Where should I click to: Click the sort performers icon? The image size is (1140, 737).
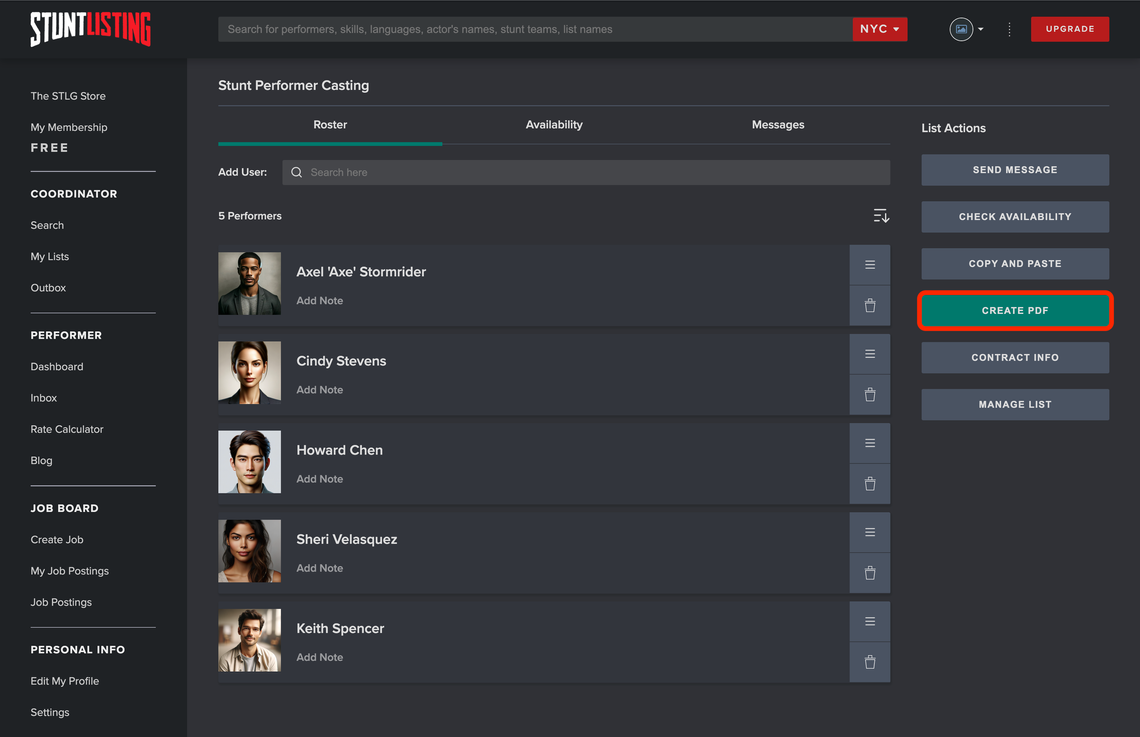(880, 216)
